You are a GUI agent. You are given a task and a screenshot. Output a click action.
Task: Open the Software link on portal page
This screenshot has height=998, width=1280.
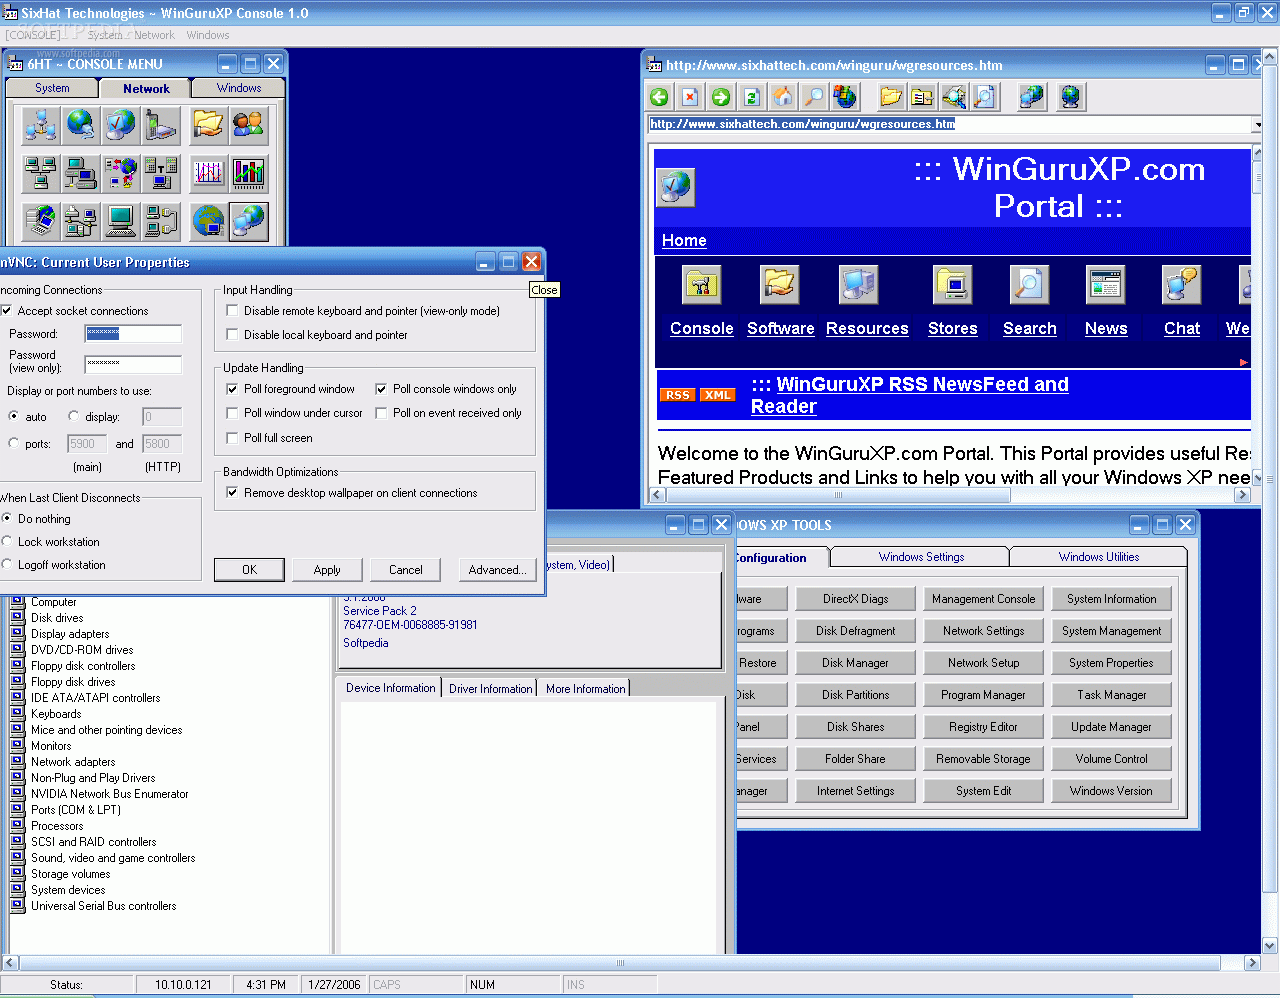[781, 329]
